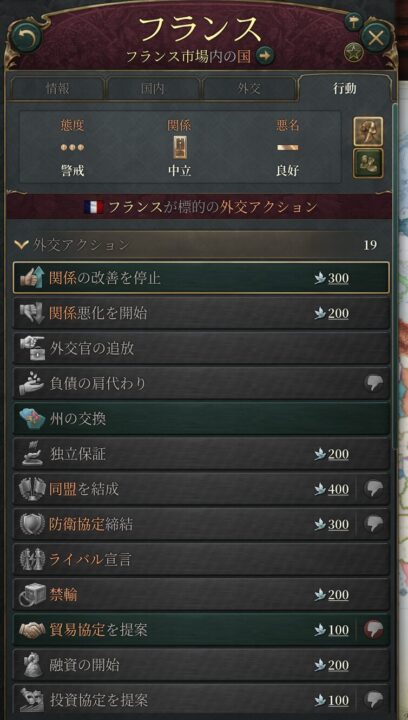Viewport: 408px width, 720px height.
Task: Click the arrow icon next to フランス市場内の国
Action: (x=265, y=56)
